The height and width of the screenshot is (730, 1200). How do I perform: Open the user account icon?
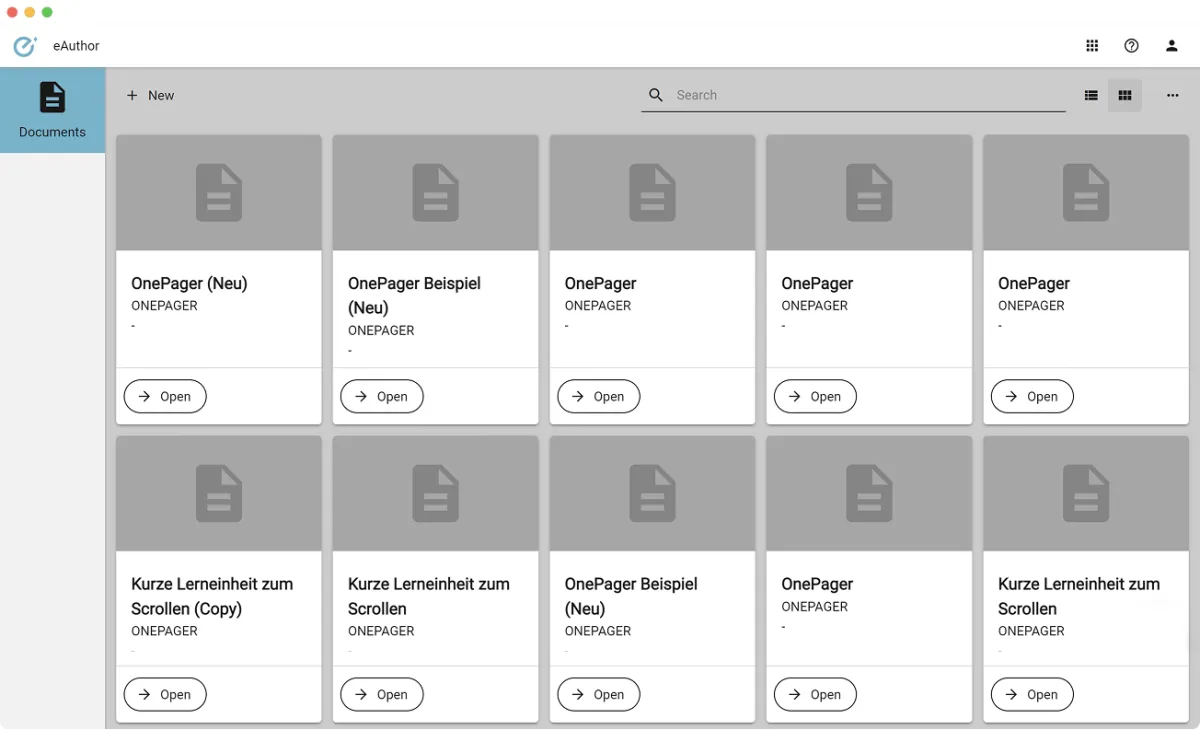[1172, 46]
